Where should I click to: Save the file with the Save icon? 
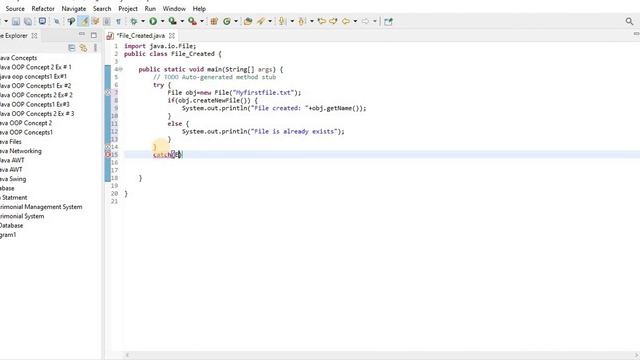tap(16, 21)
